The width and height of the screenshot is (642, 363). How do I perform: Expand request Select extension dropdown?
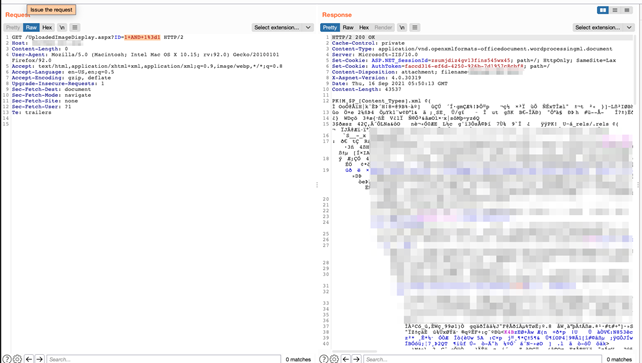click(283, 27)
